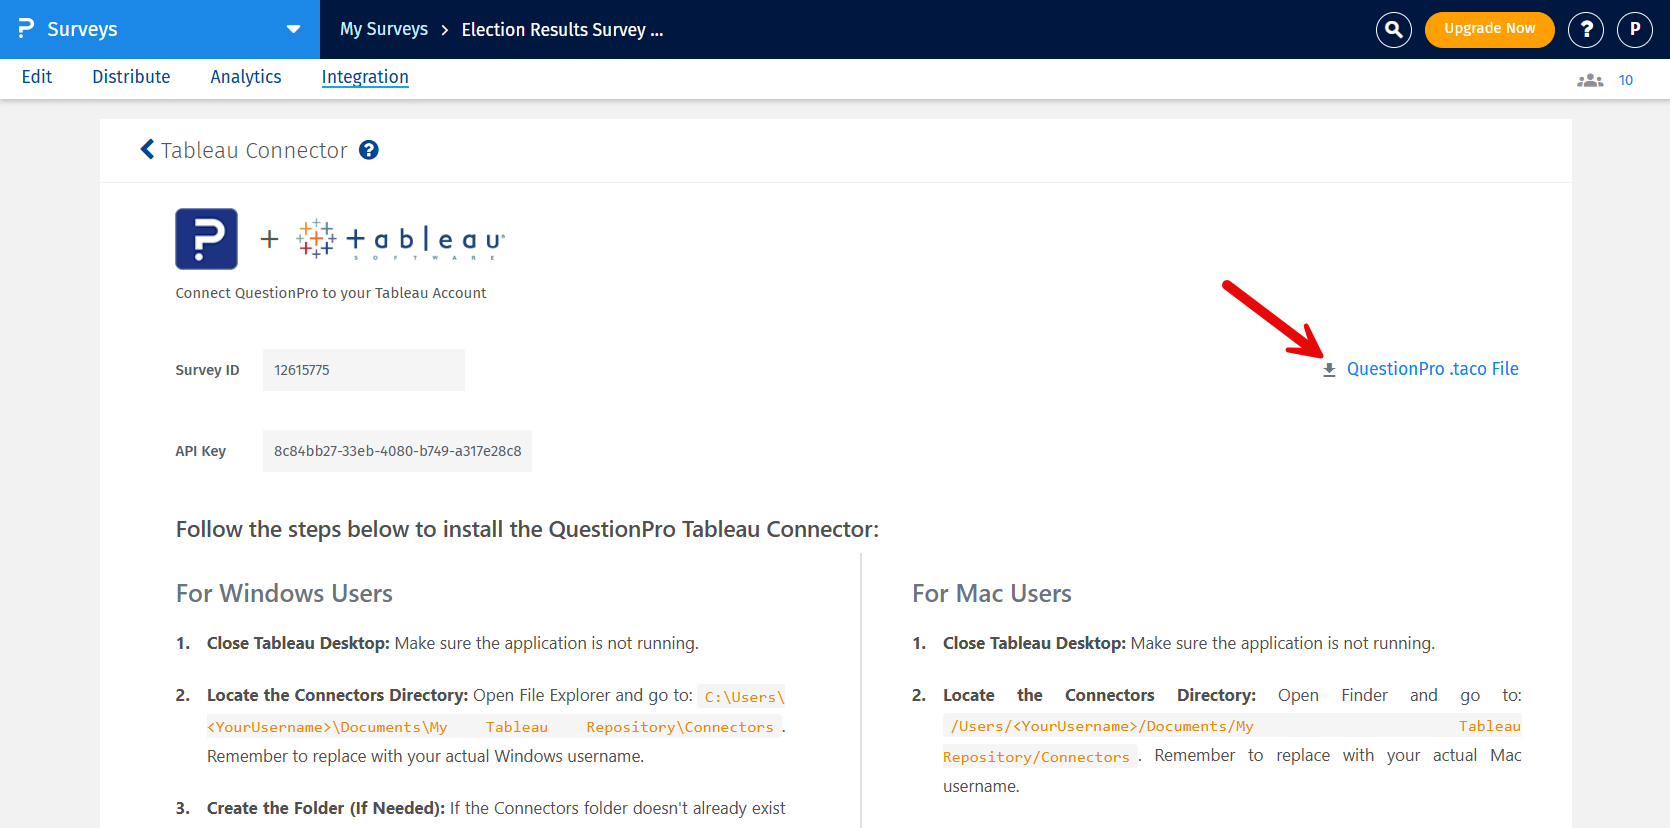Switch to the Analytics tab

pos(246,77)
